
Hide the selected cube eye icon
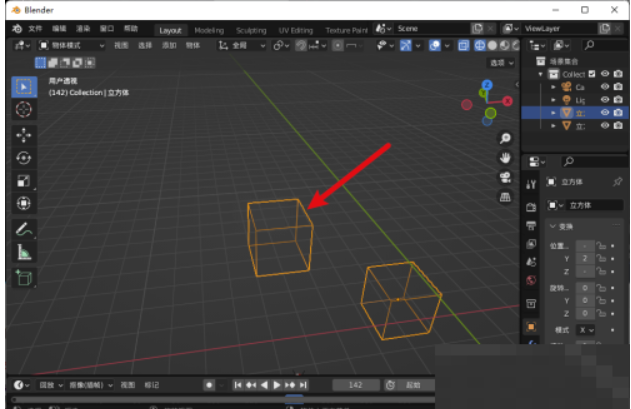[x=605, y=113]
